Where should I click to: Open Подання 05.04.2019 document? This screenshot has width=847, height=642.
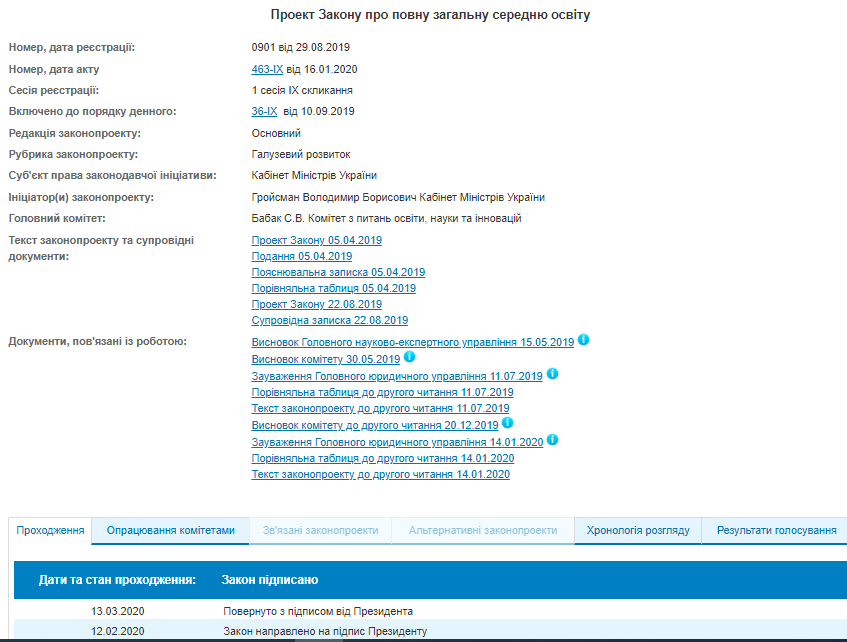(301, 256)
